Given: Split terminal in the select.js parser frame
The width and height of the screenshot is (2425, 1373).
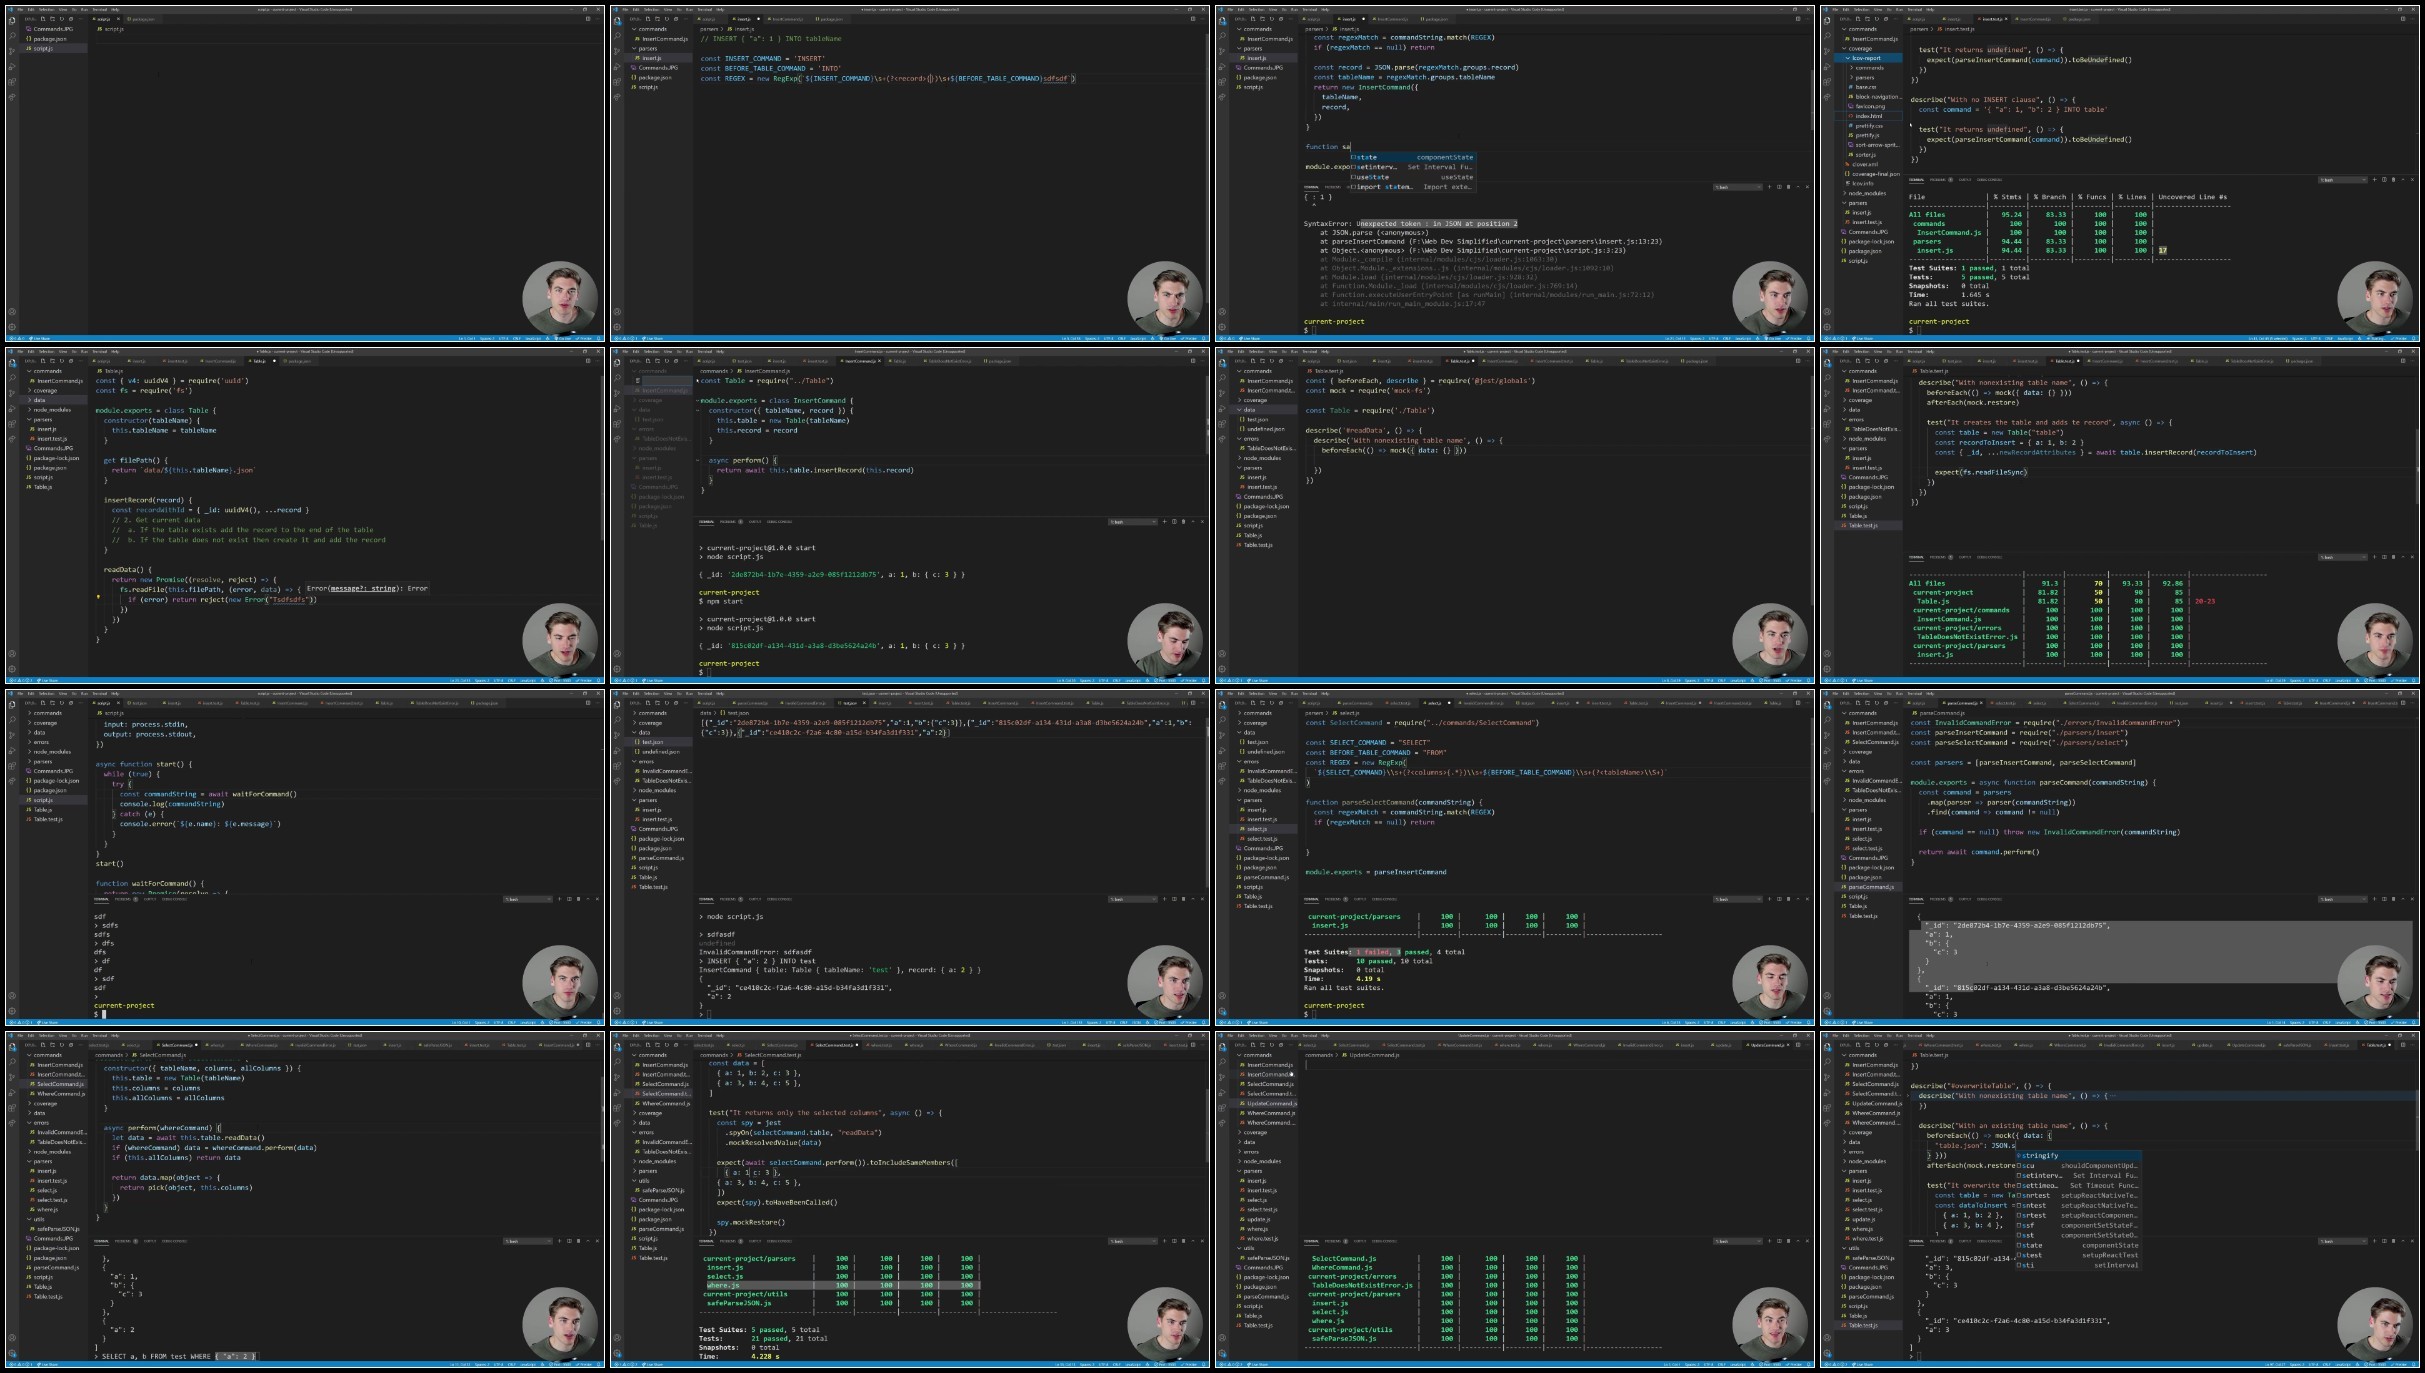Looking at the screenshot, I should [1779, 899].
